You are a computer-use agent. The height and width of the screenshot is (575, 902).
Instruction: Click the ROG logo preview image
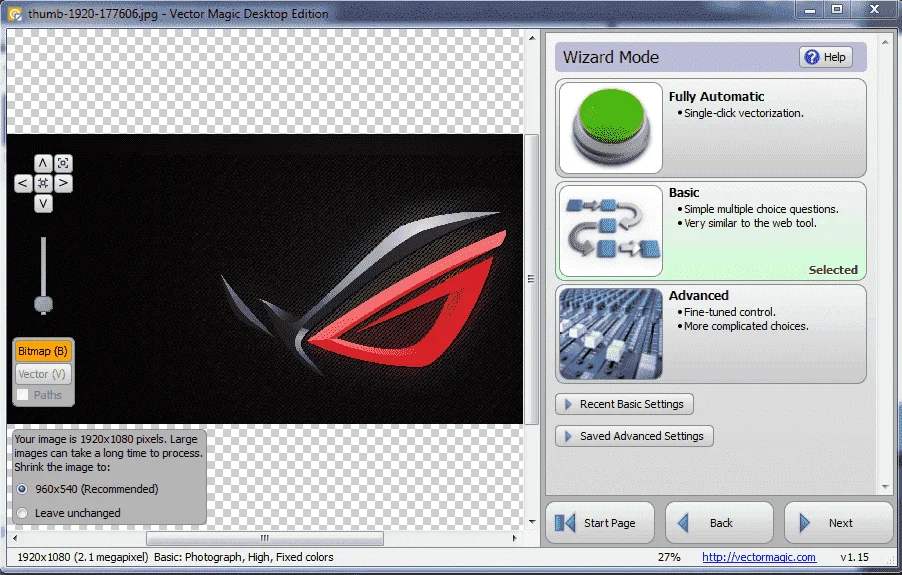(265, 279)
